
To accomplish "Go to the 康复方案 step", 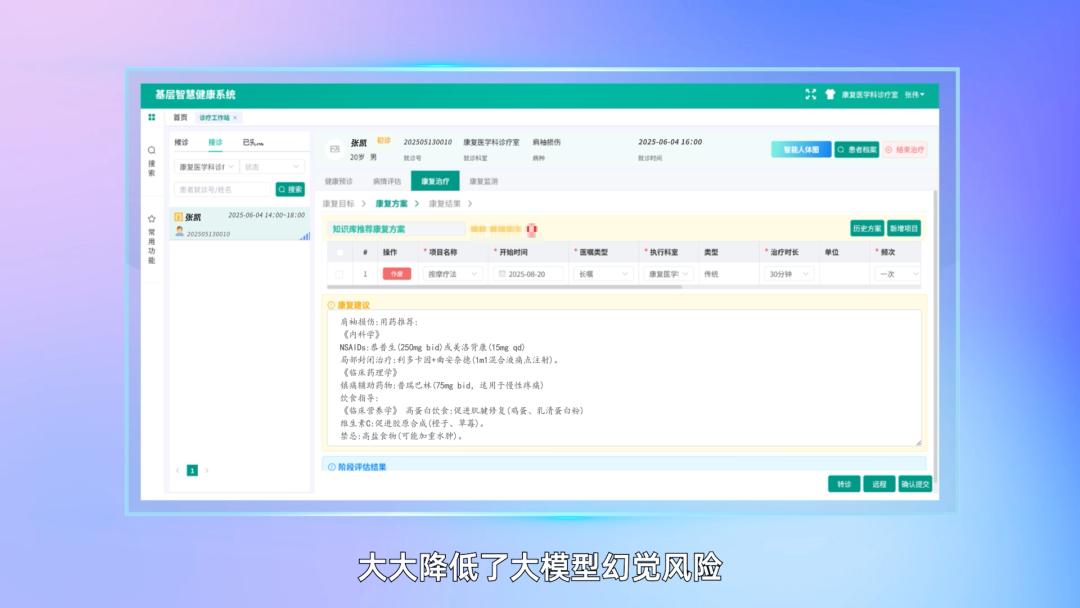I will (x=391, y=204).
